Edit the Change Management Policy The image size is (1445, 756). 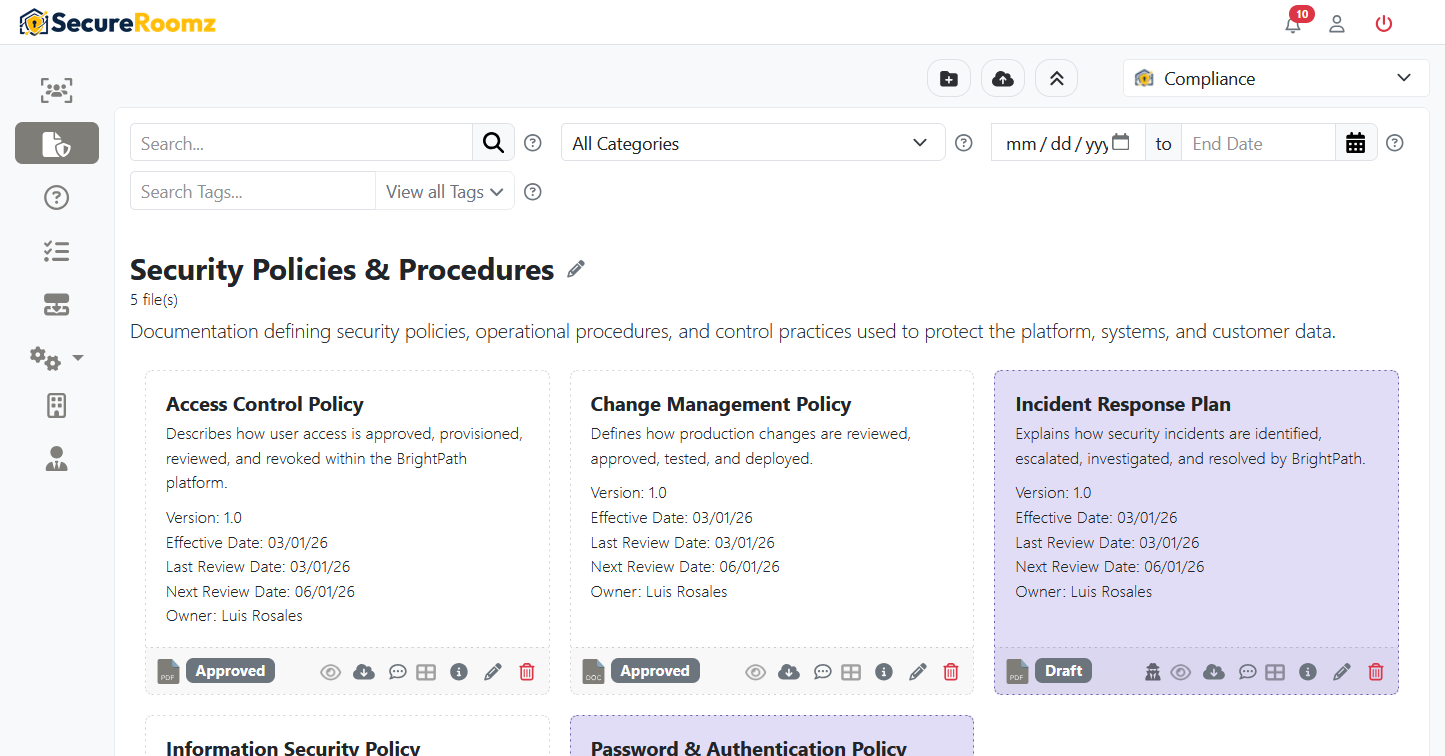coord(918,672)
